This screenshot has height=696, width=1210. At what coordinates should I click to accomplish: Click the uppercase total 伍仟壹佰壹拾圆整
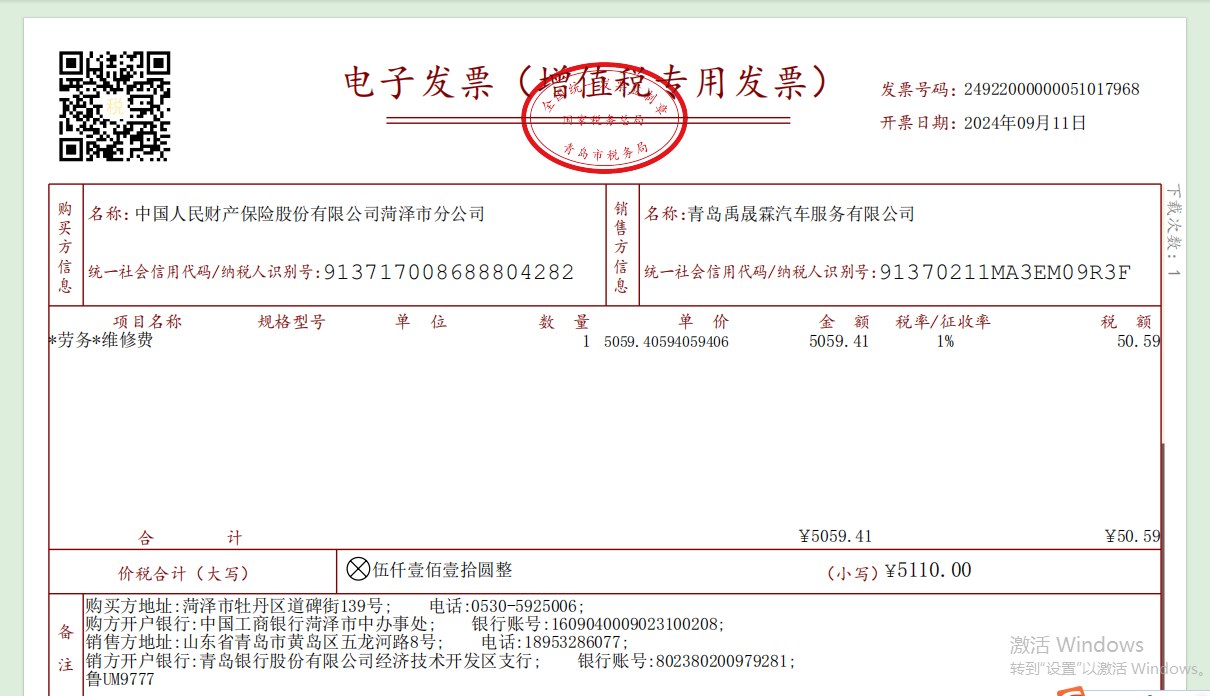[443, 569]
